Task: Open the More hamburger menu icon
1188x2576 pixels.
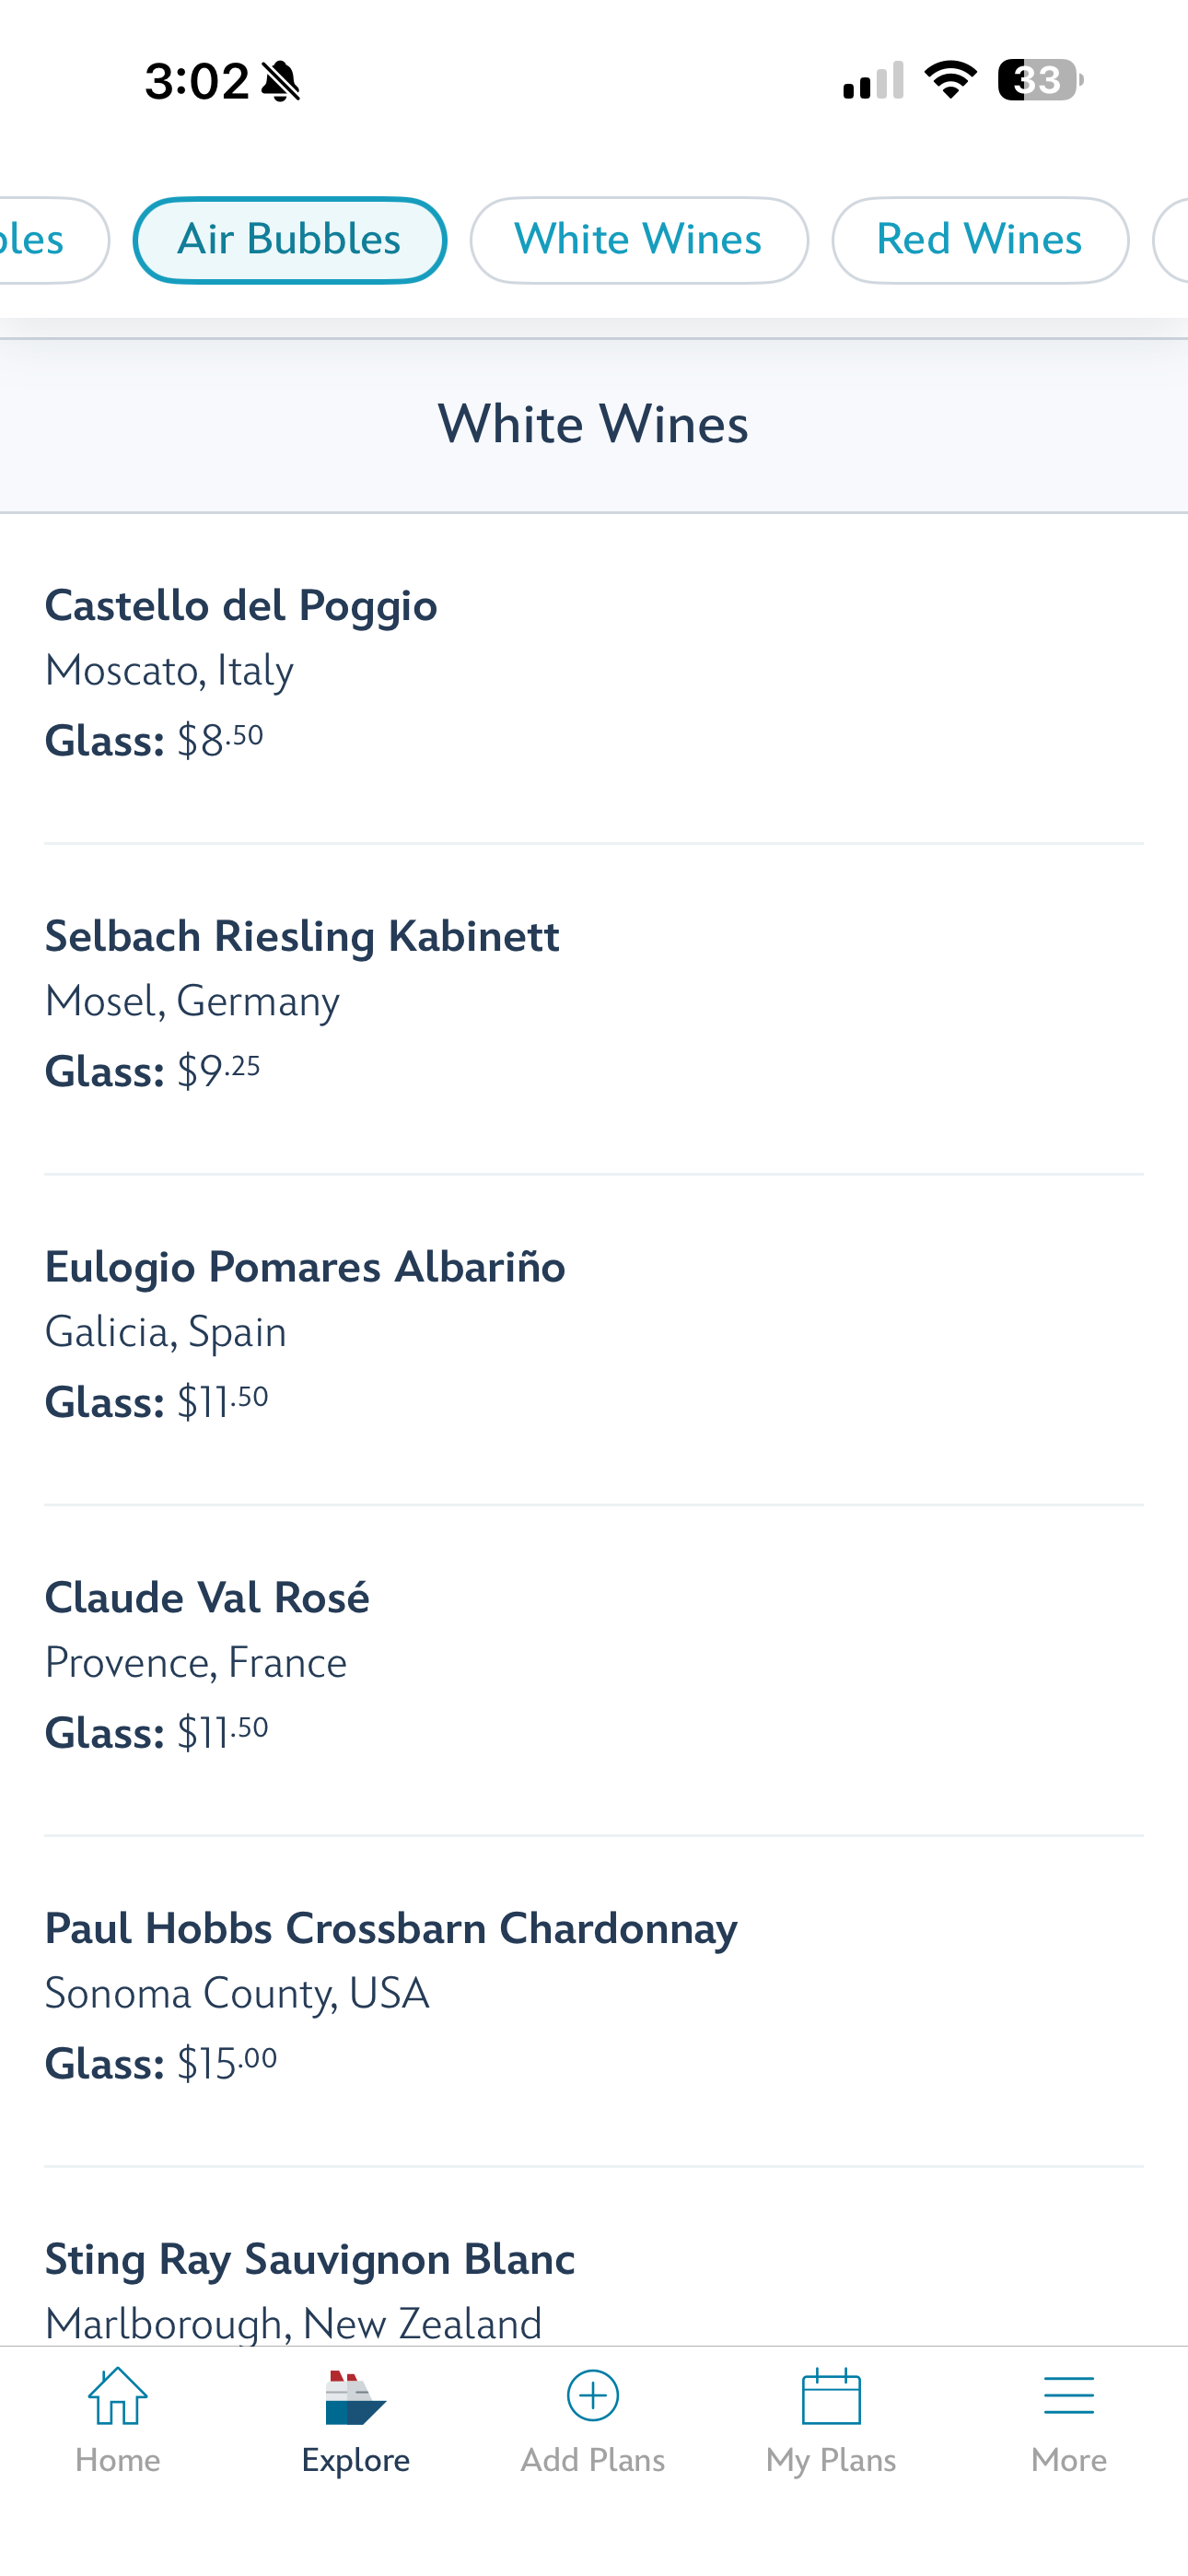Action: tap(1068, 2396)
